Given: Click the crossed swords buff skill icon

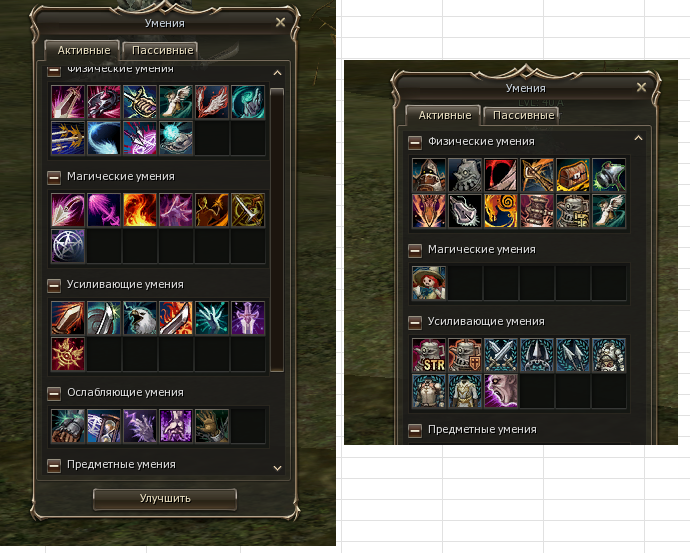Looking at the screenshot, I should (501, 355).
